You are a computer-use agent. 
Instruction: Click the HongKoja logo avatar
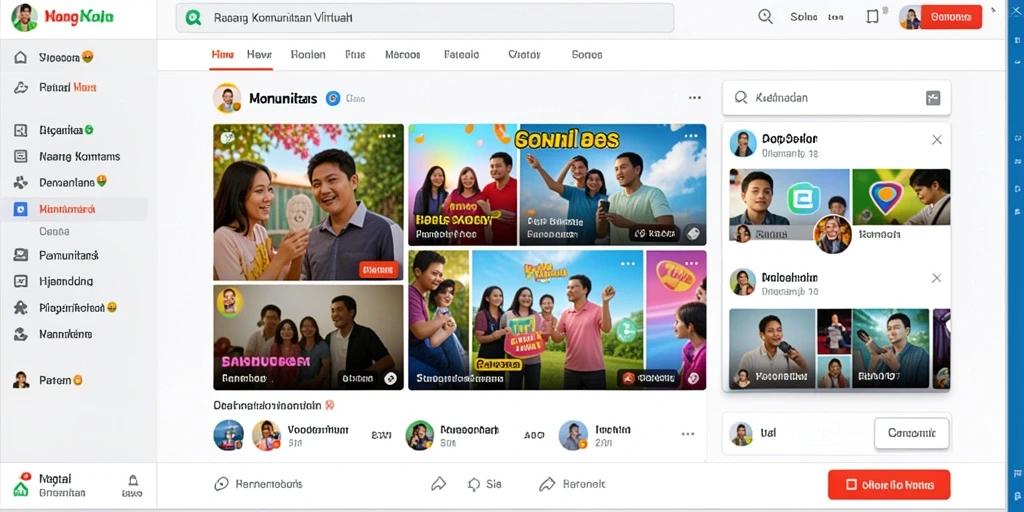coord(24,18)
